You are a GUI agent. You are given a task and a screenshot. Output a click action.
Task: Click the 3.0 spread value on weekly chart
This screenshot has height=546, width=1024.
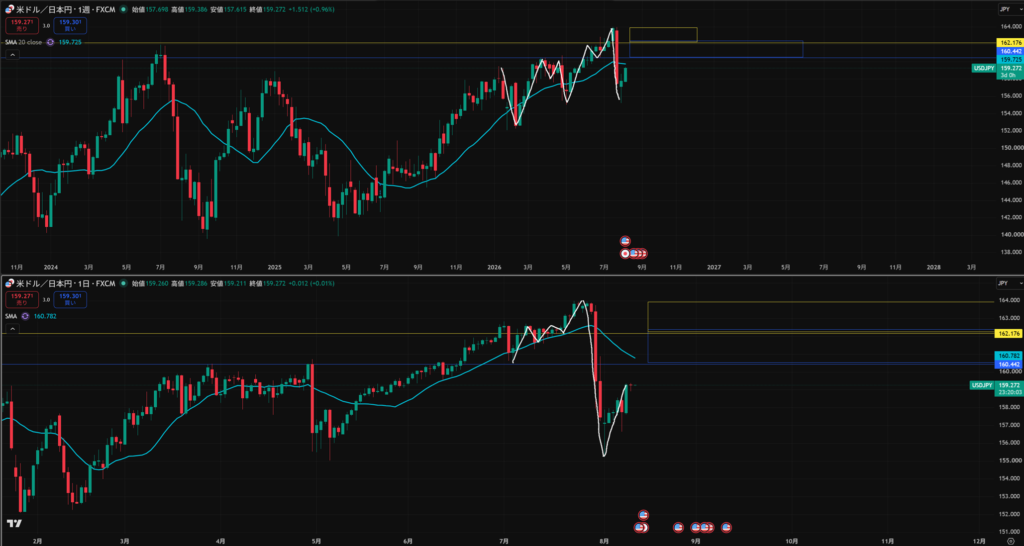[46, 25]
